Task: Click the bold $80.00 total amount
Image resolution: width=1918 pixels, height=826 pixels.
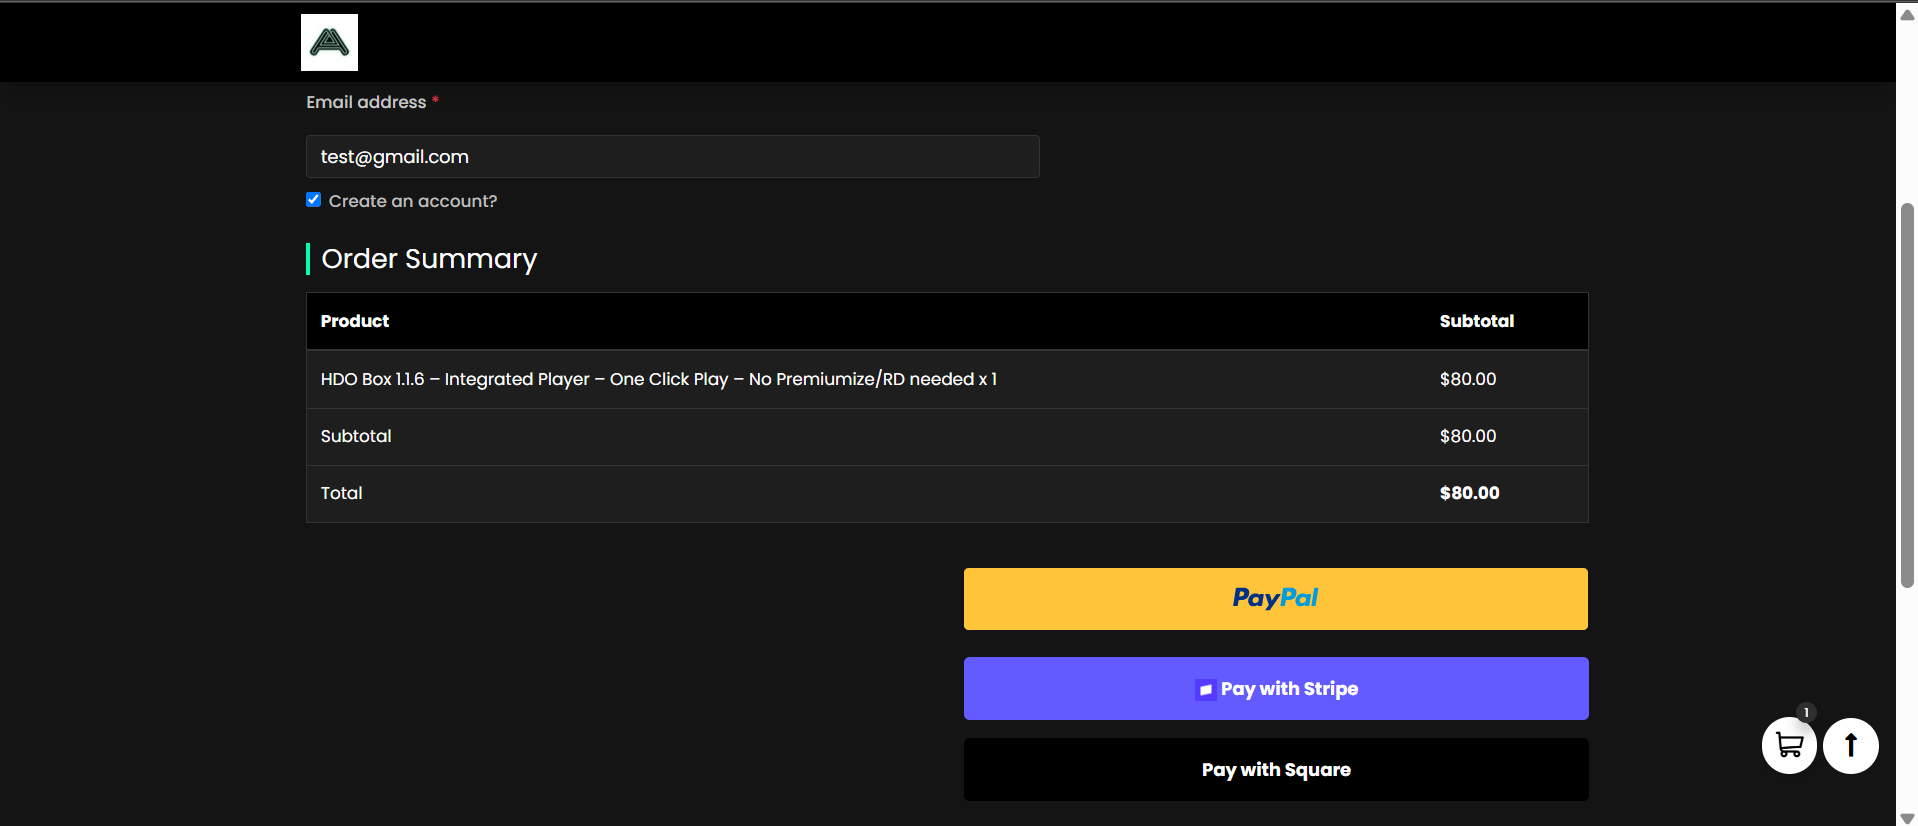Action: [x=1469, y=493]
